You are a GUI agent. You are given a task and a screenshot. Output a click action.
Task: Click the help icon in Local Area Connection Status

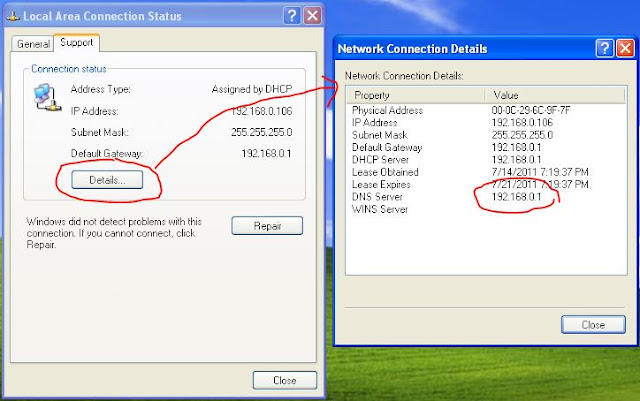[291, 16]
